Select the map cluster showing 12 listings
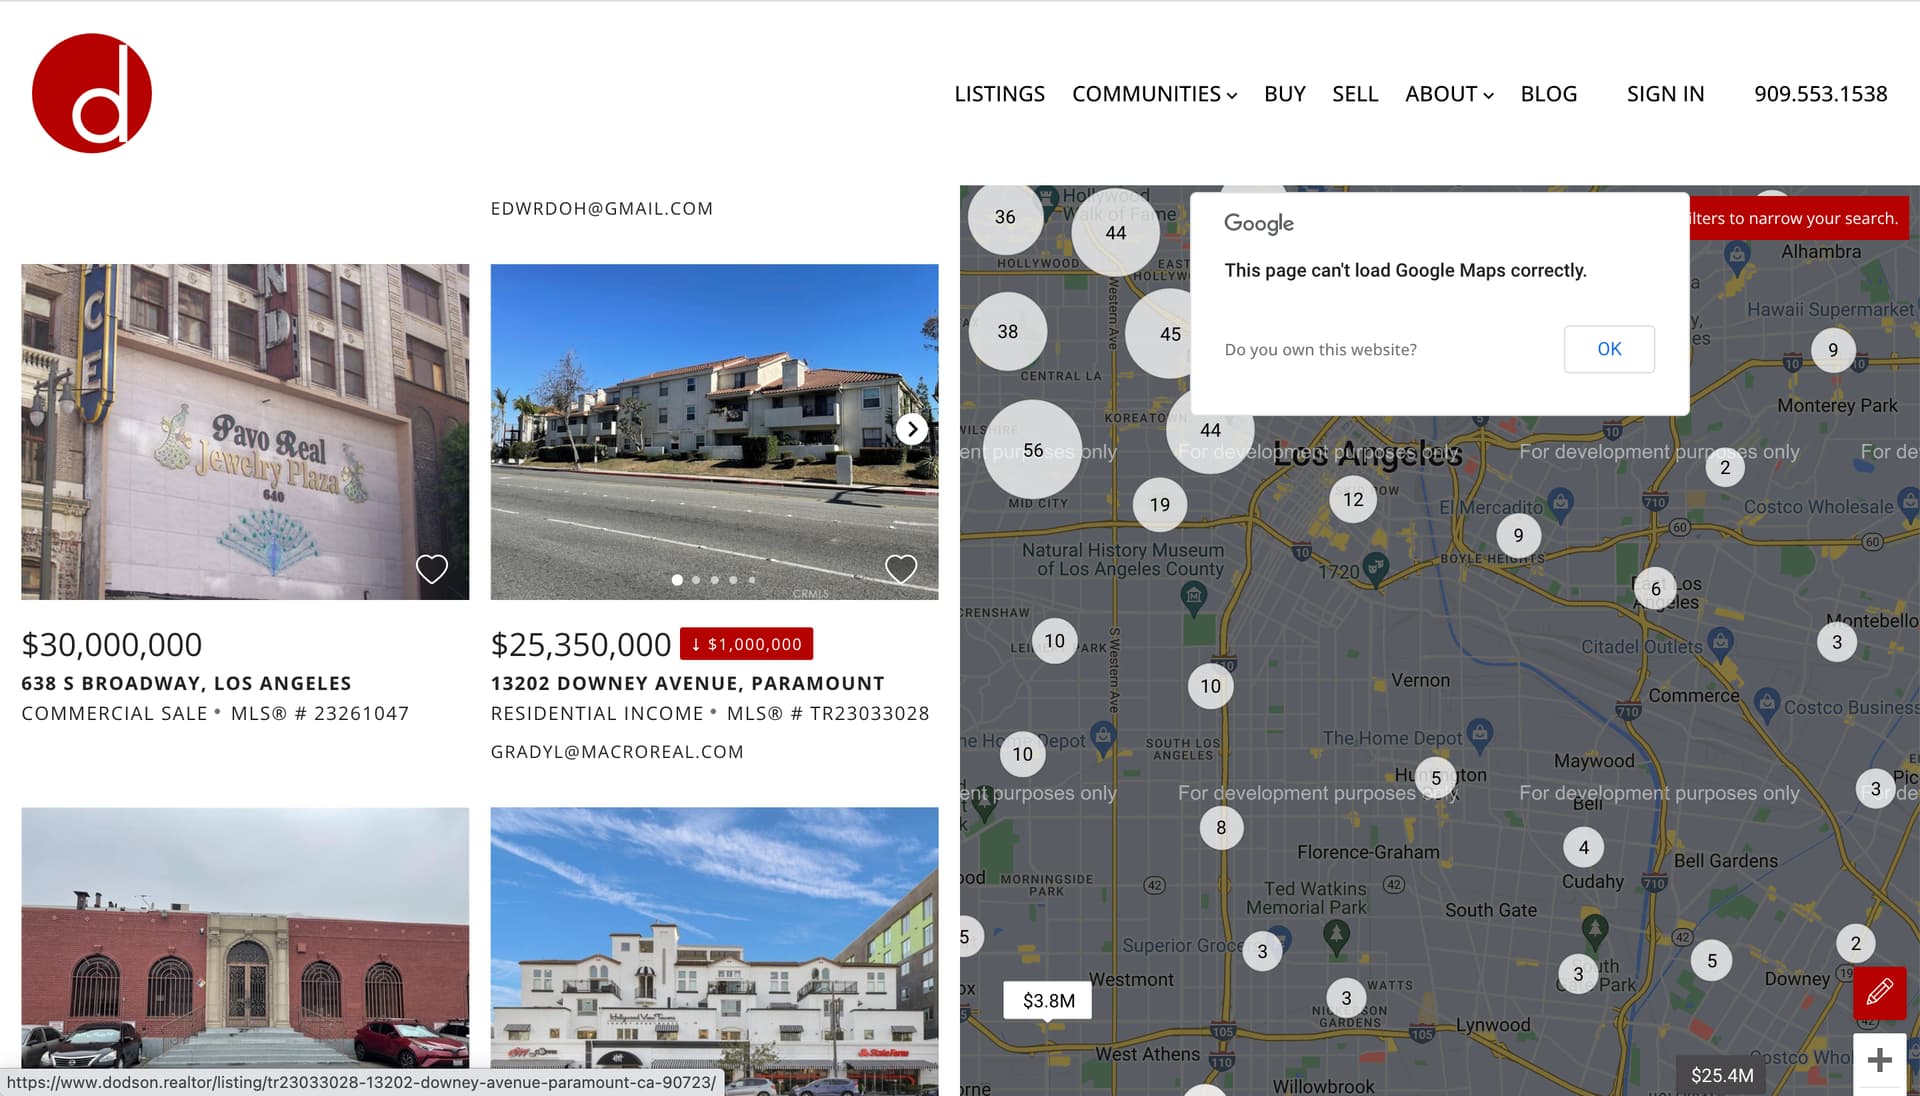1920x1096 pixels. click(x=1353, y=499)
